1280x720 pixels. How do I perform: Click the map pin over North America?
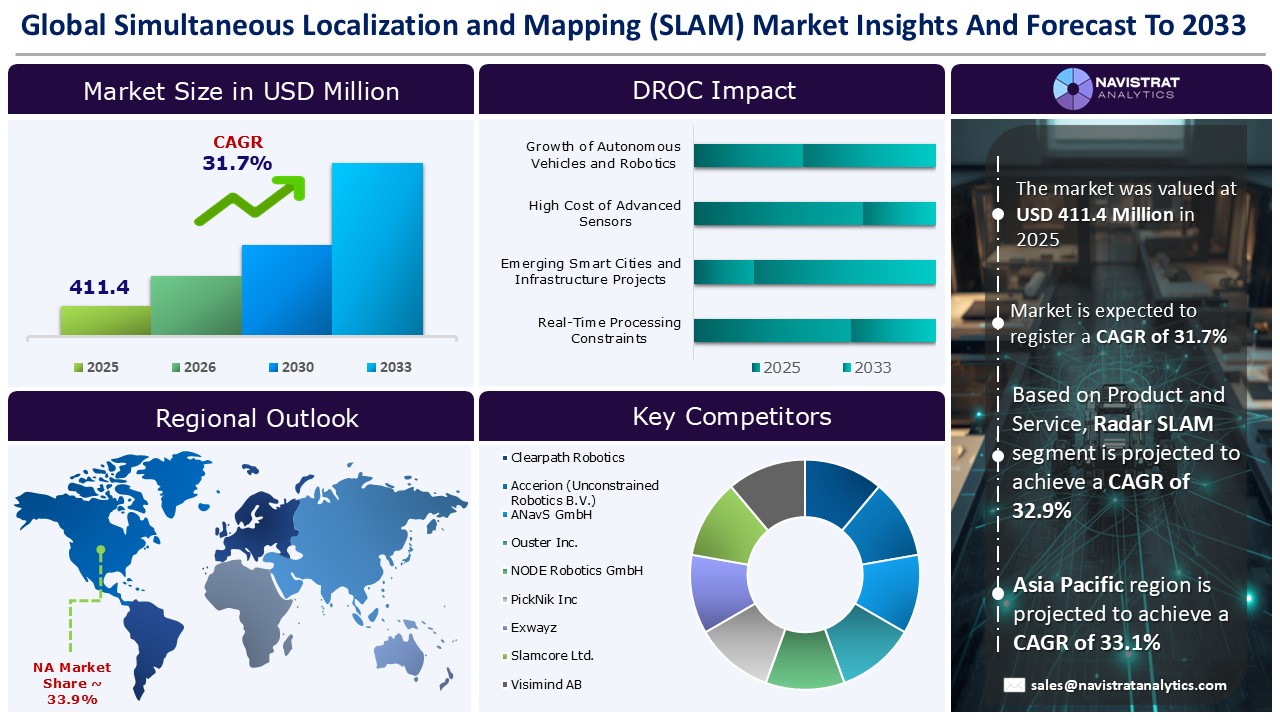pyautogui.click(x=99, y=551)
